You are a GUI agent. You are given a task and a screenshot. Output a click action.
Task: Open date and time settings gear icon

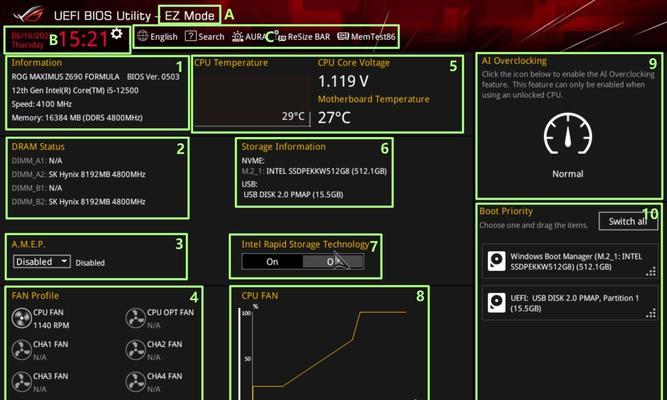[x=117, y=34]
